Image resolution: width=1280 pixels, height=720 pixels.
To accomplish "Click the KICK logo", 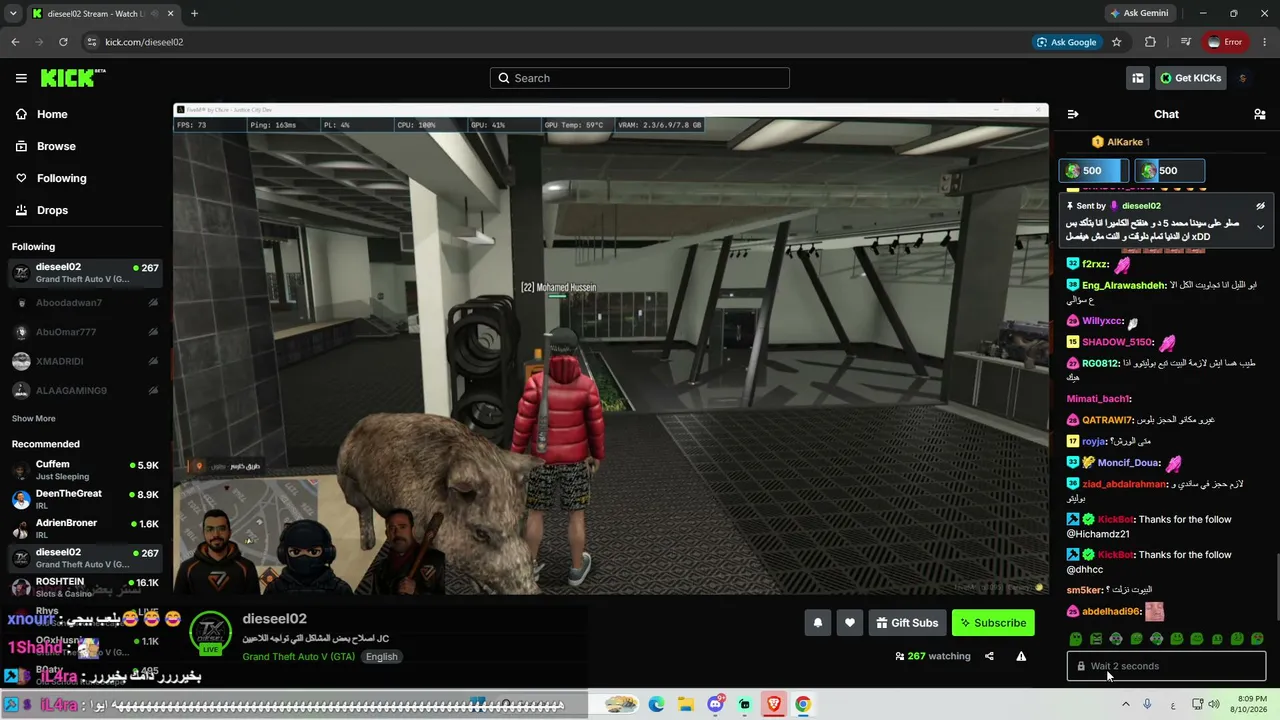I will pos(73,78).
